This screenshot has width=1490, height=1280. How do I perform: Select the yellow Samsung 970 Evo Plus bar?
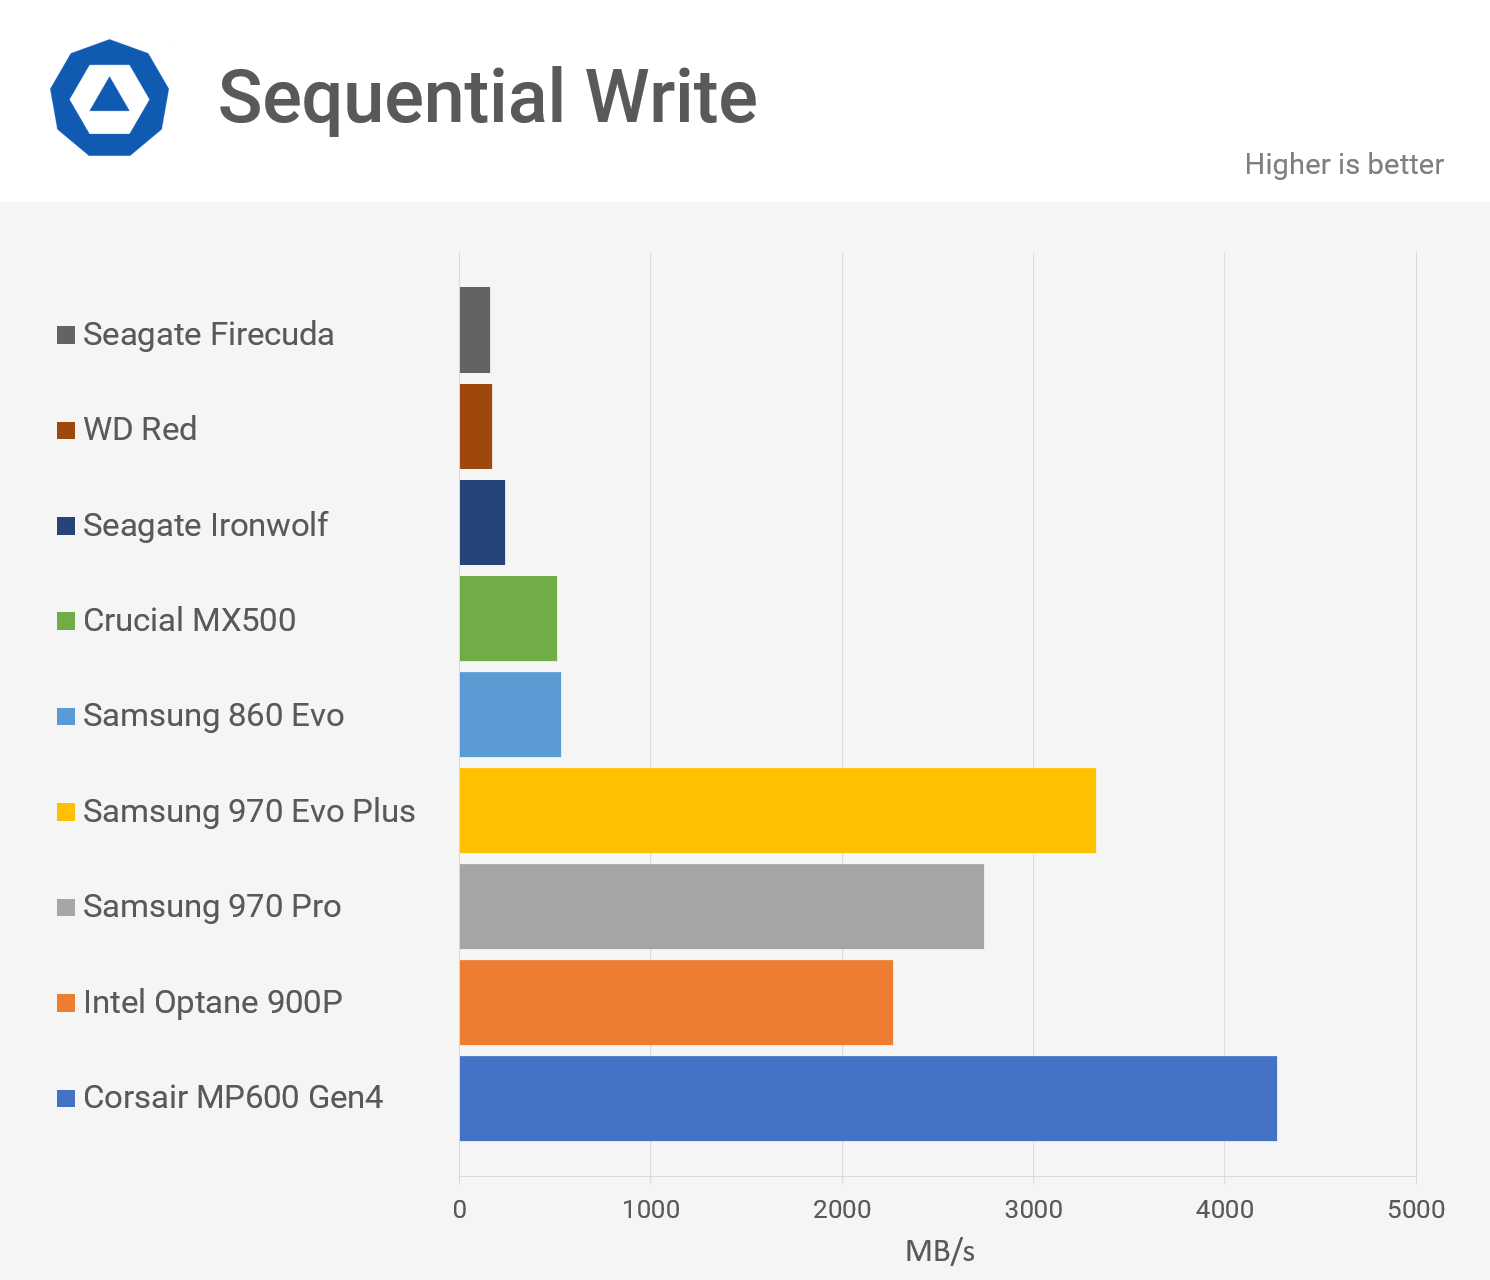click(x=777, y=811)
